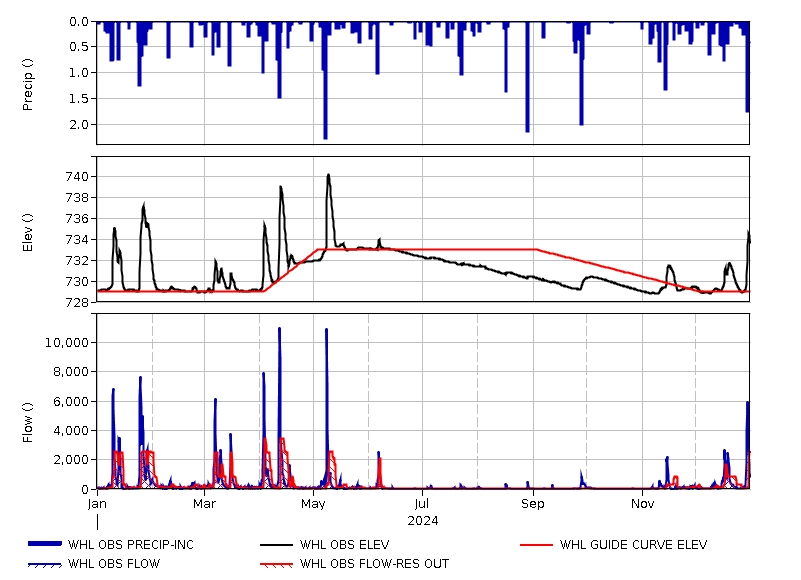Click the 4,000 tick on the Flow axis
The height and width of the screenshot is (580, 801).
(x=70, y=430)
